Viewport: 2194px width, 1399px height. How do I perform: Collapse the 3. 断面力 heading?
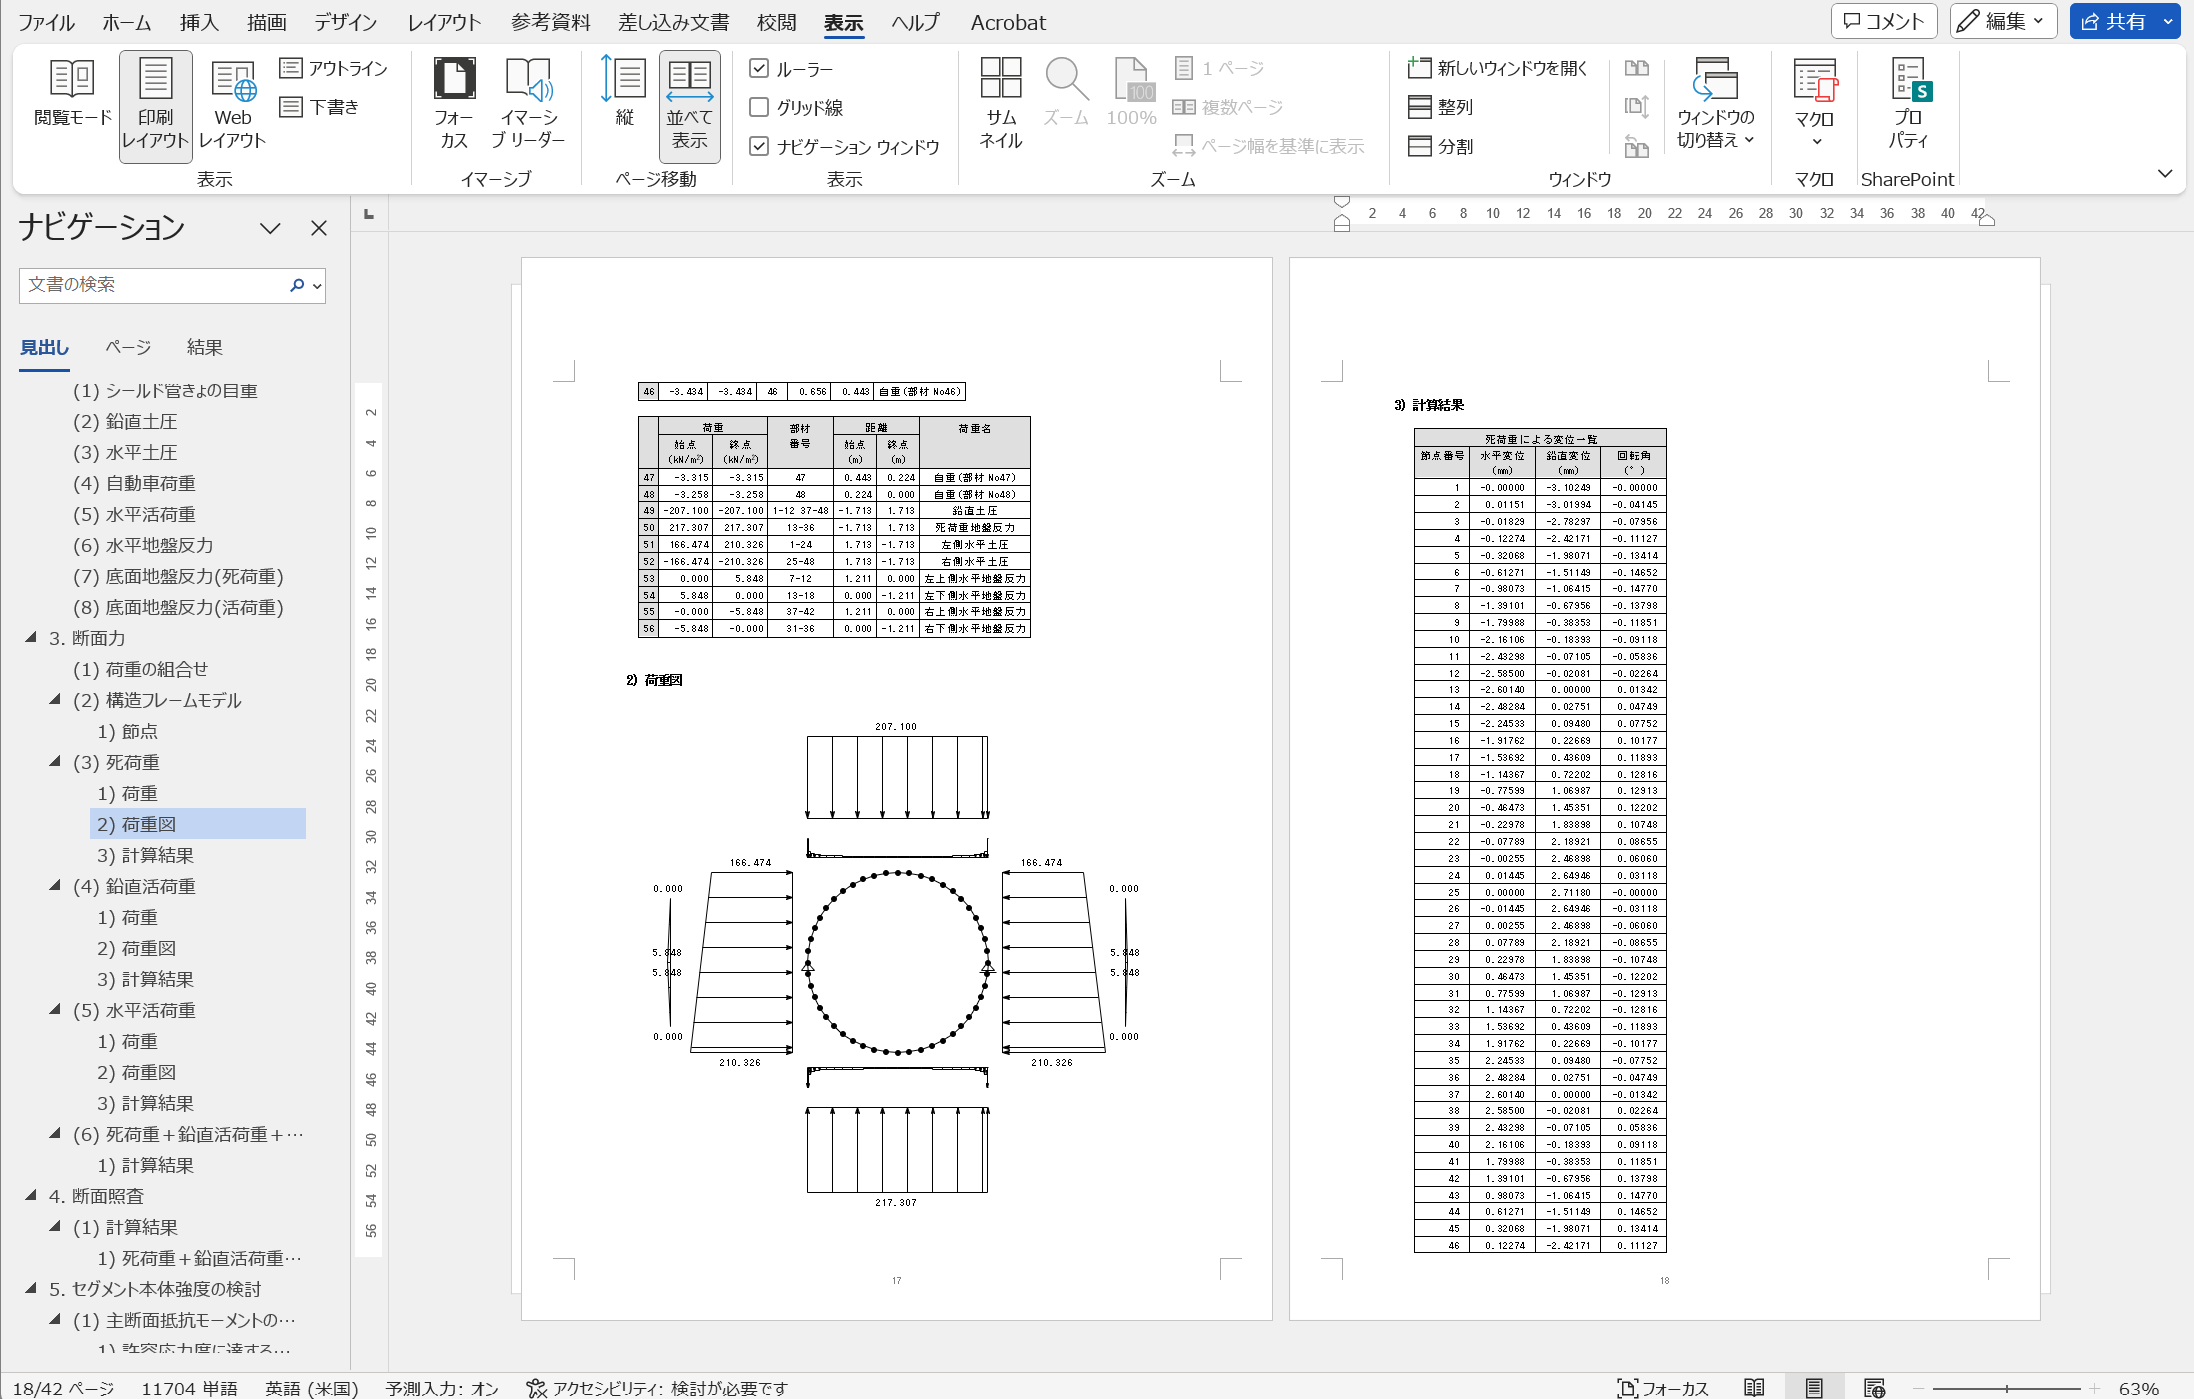tap(31, 637)
